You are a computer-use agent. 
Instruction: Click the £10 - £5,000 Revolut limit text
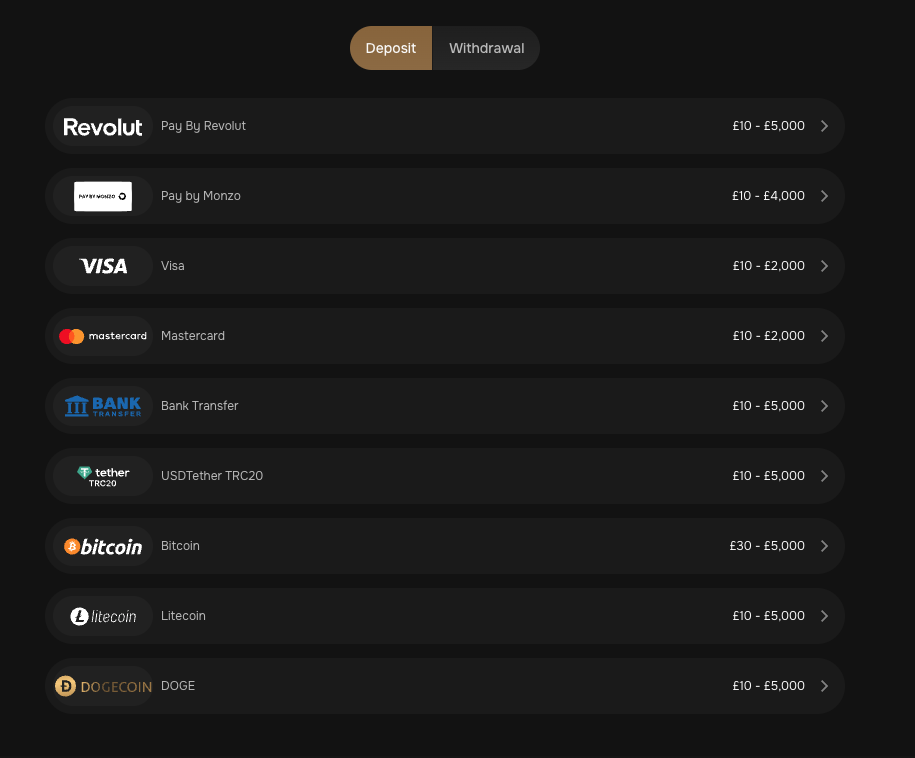(x=768, y=125)
